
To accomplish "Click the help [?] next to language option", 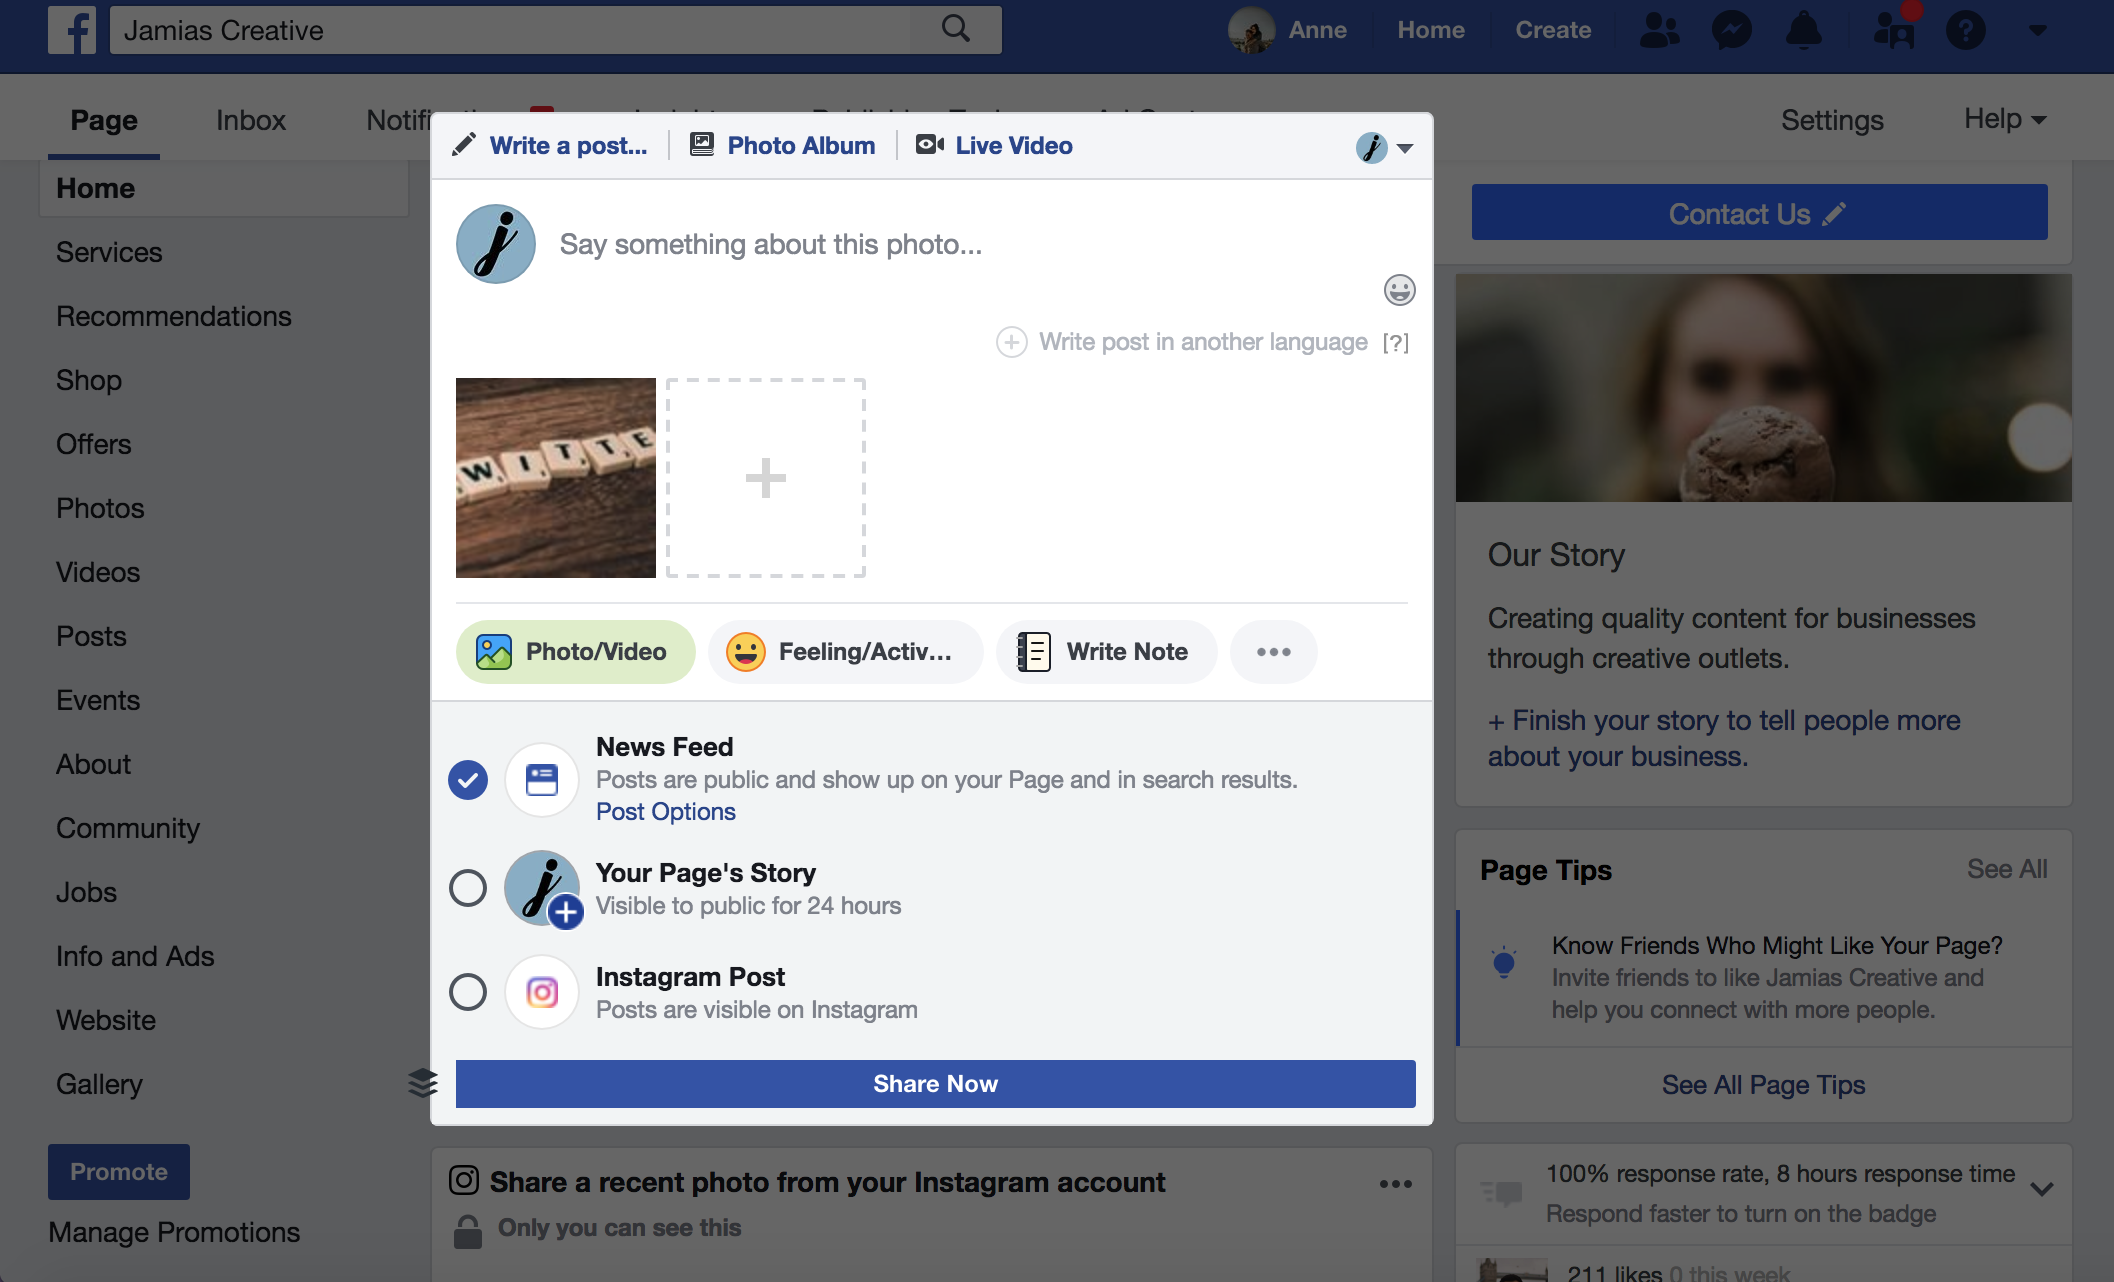I will (1396, 343).
